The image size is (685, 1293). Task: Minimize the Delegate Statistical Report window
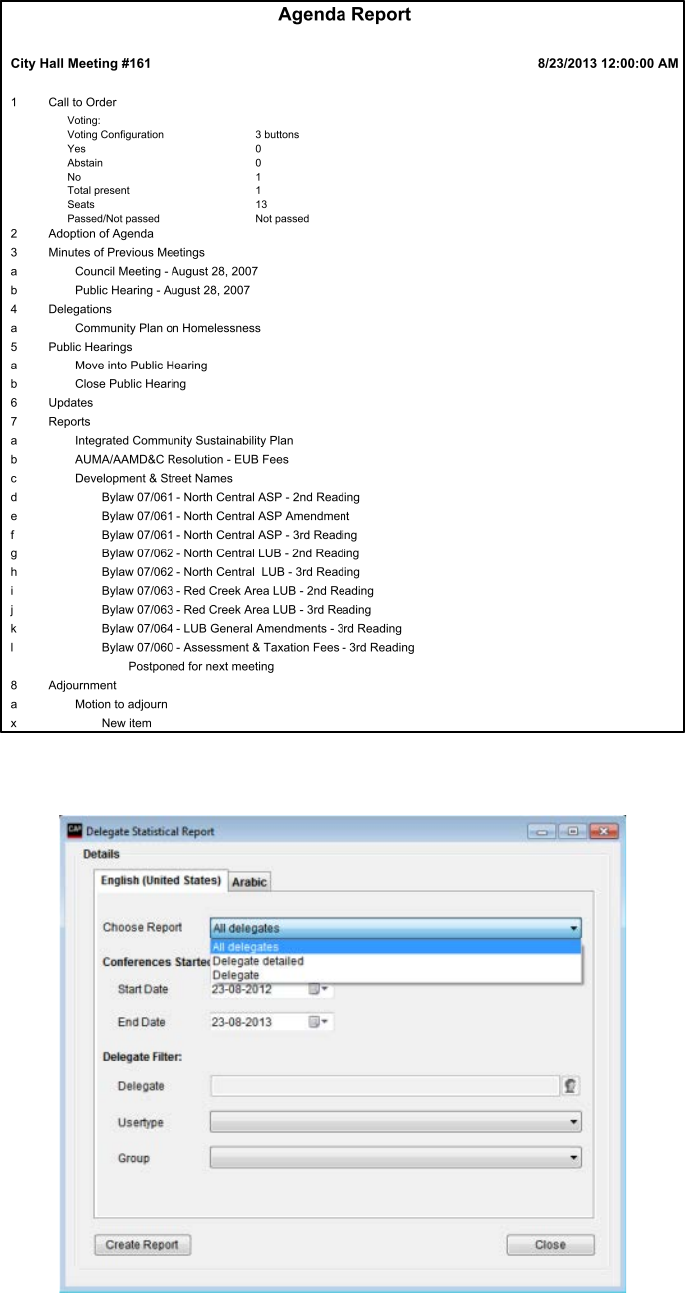pyautogui.click(x=544, y=831)
